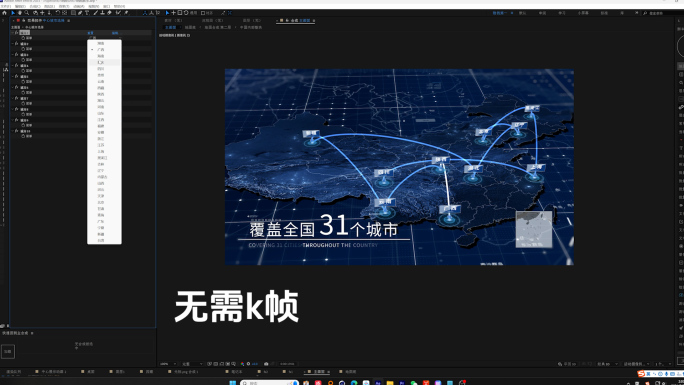Select the Rotation tool
The width and height of the screenshot is (684, 385).
point(58,13)
